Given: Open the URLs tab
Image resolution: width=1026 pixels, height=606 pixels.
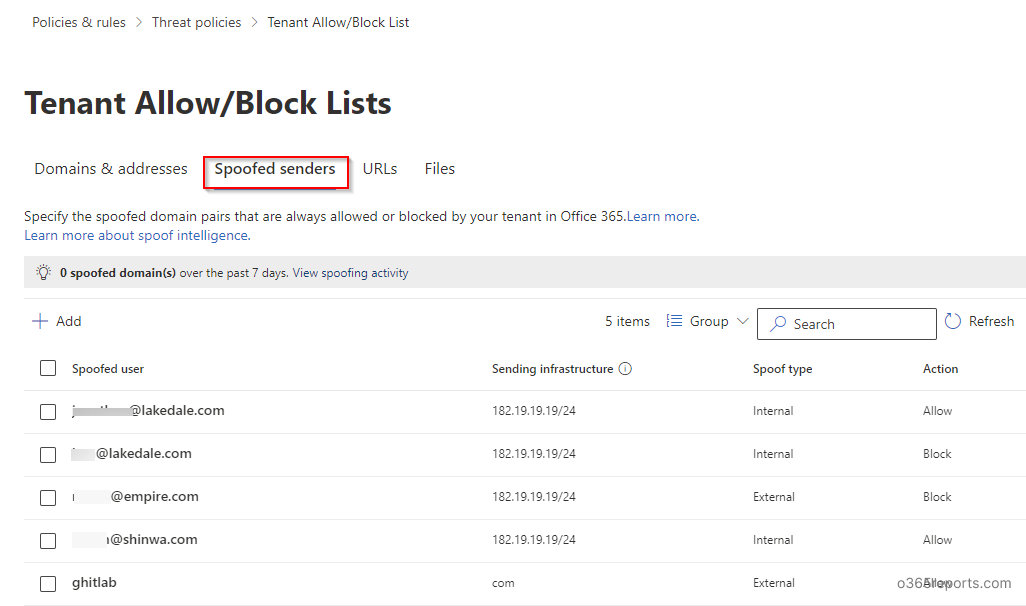Looking at the screenshot, I should coord(380,169).
